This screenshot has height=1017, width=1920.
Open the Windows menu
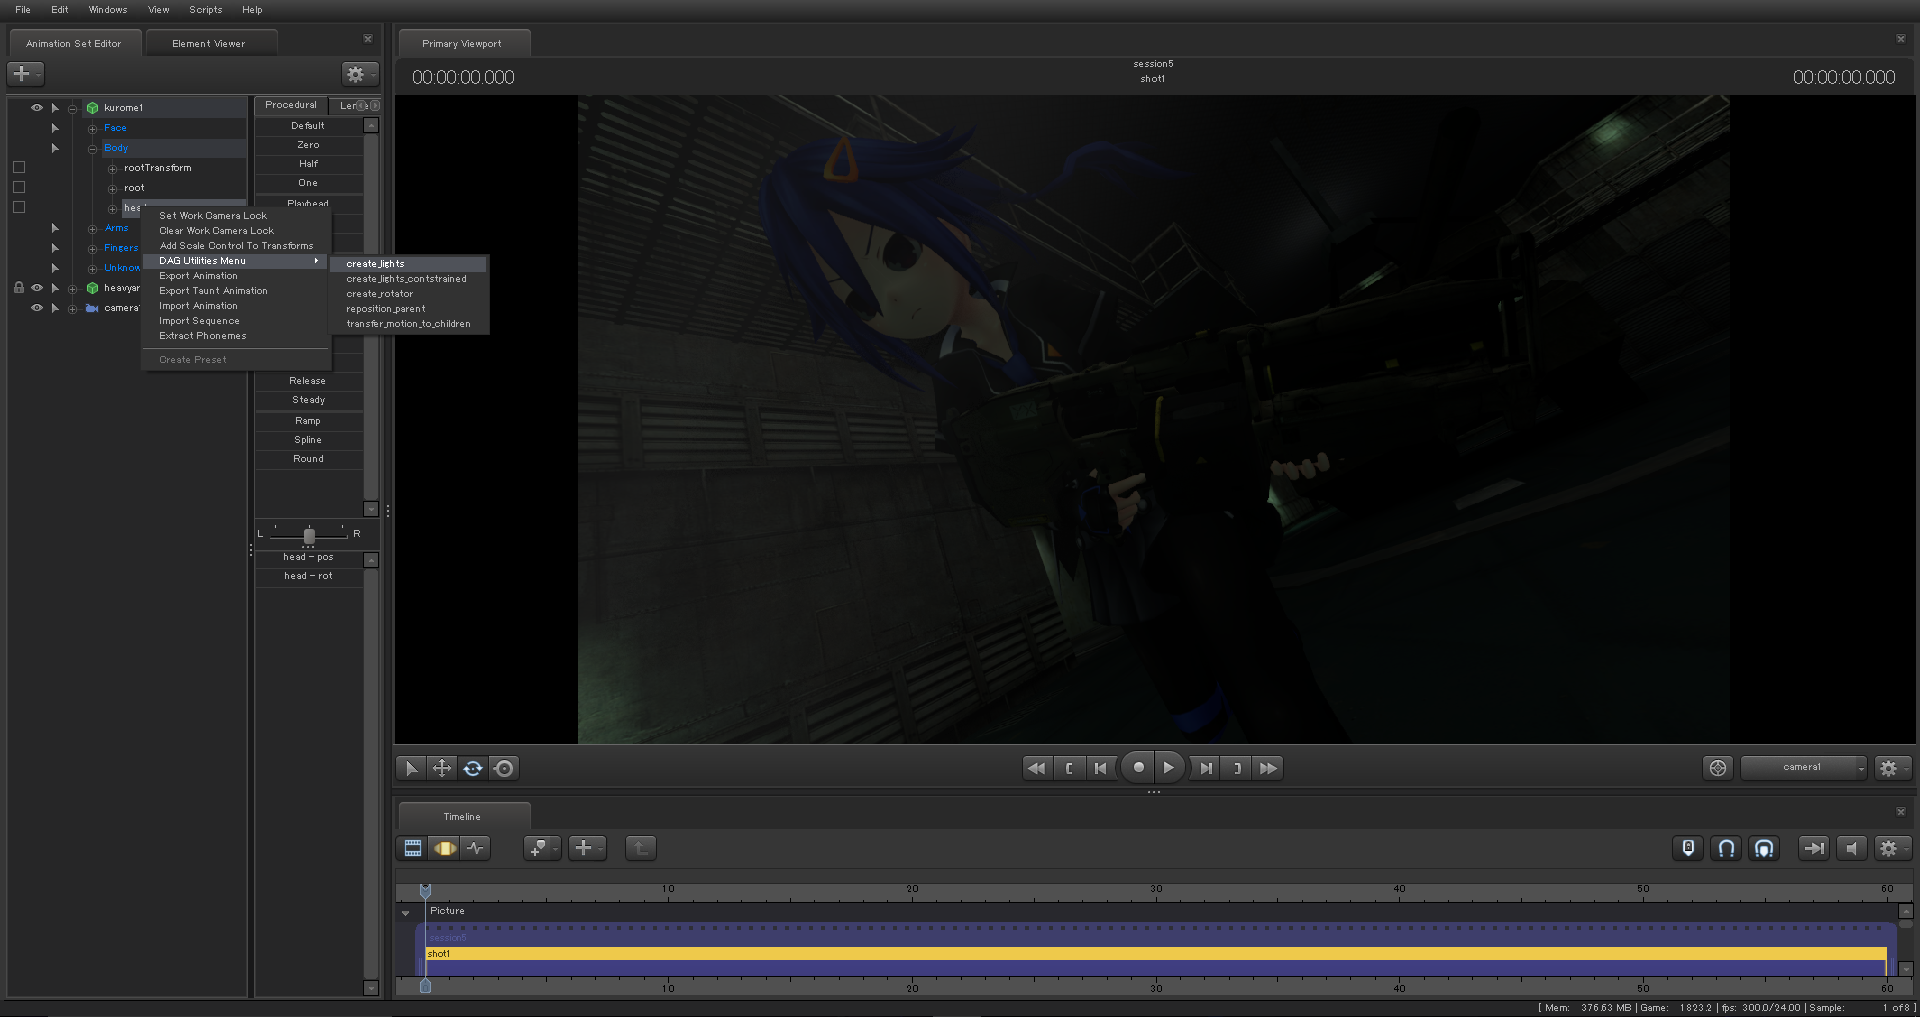point(108,10)
